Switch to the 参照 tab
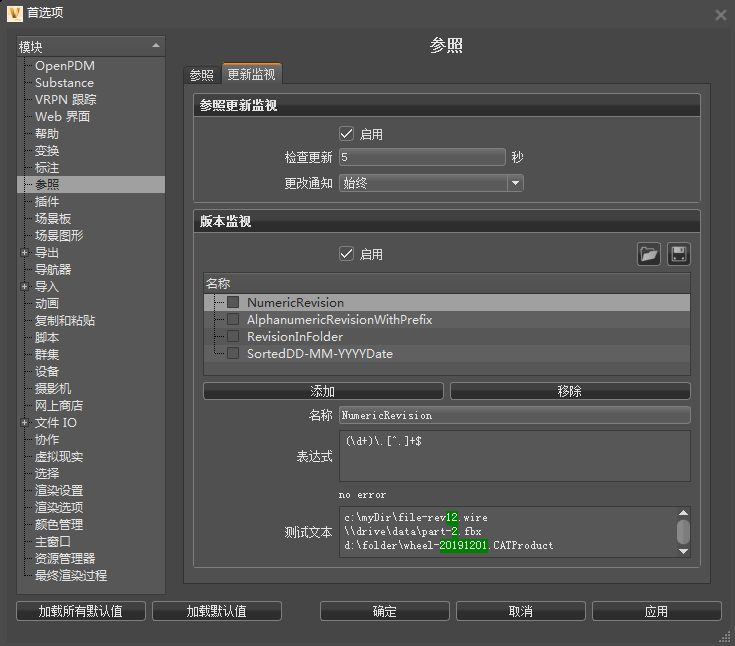This screenshot has height=646, width=735. 202,75
